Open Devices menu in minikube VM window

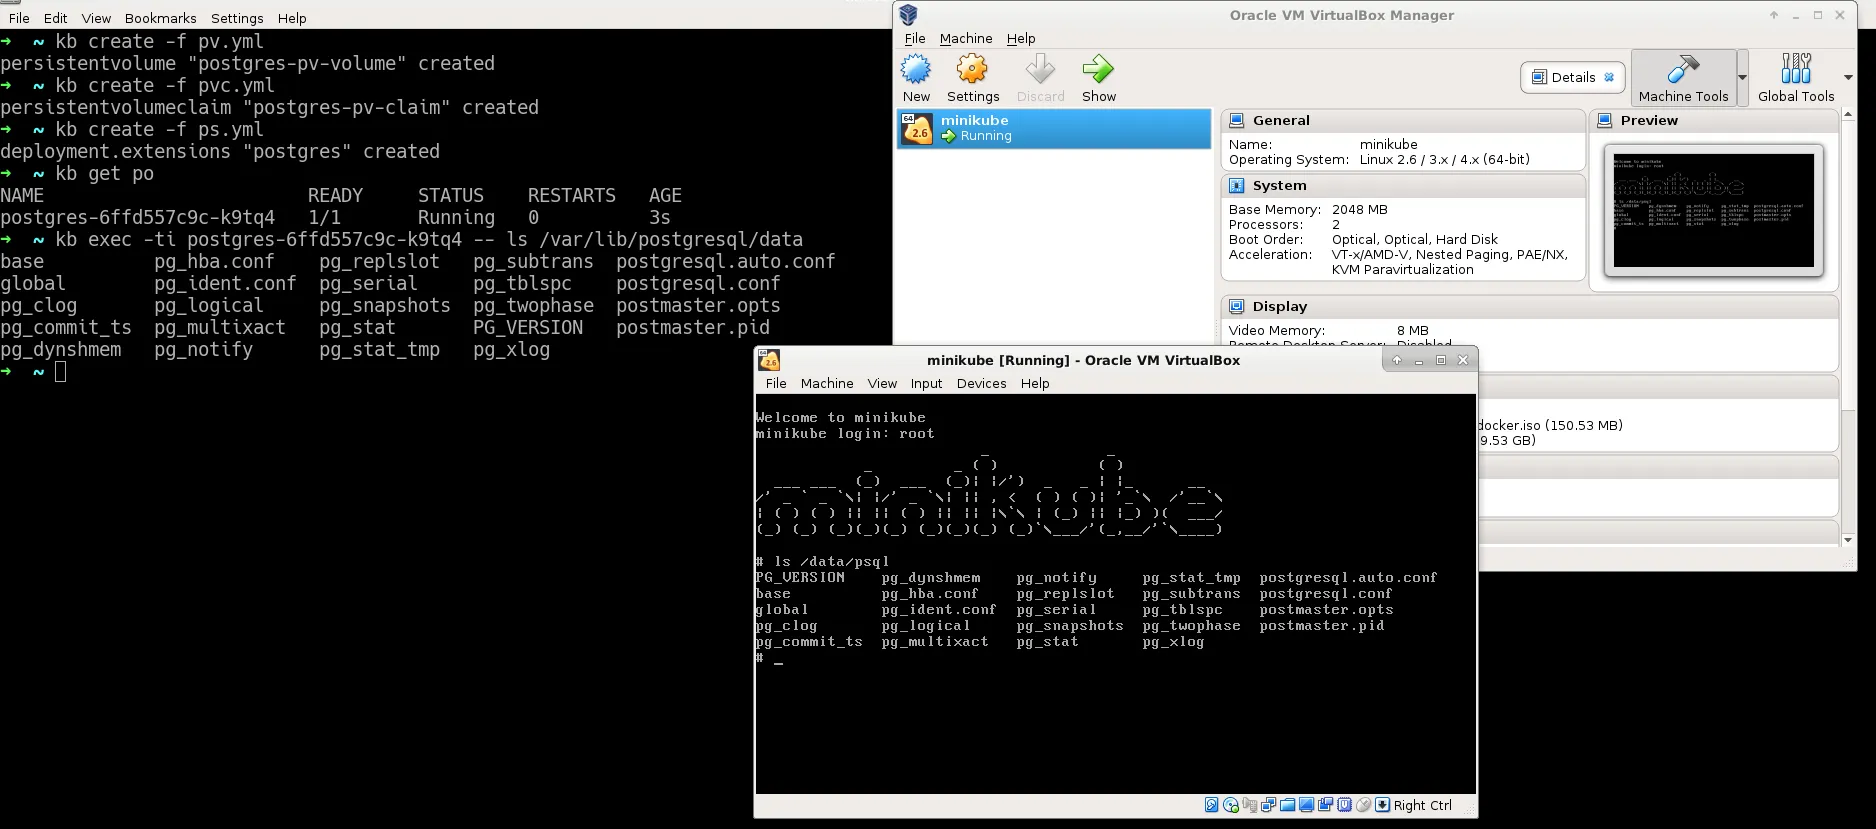click(x=981, y=383)
